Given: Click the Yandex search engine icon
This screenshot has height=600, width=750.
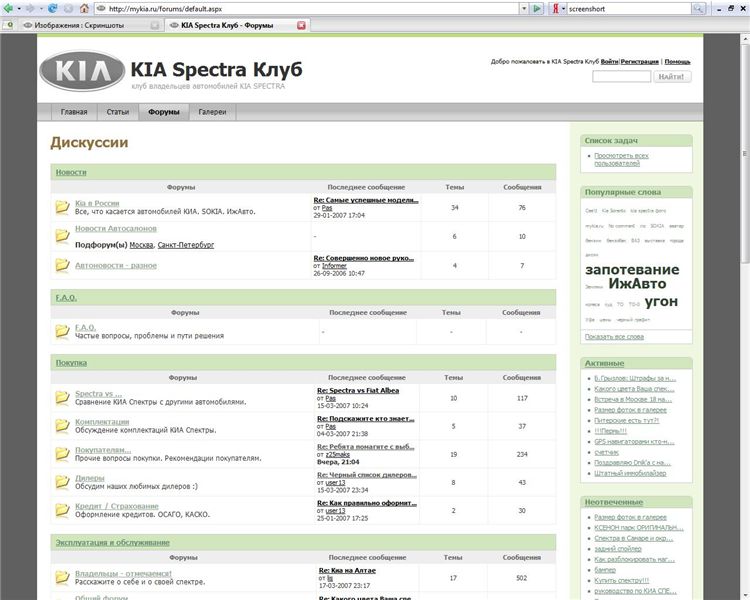Looking at the screenshot, I should (x=555, y=8).
